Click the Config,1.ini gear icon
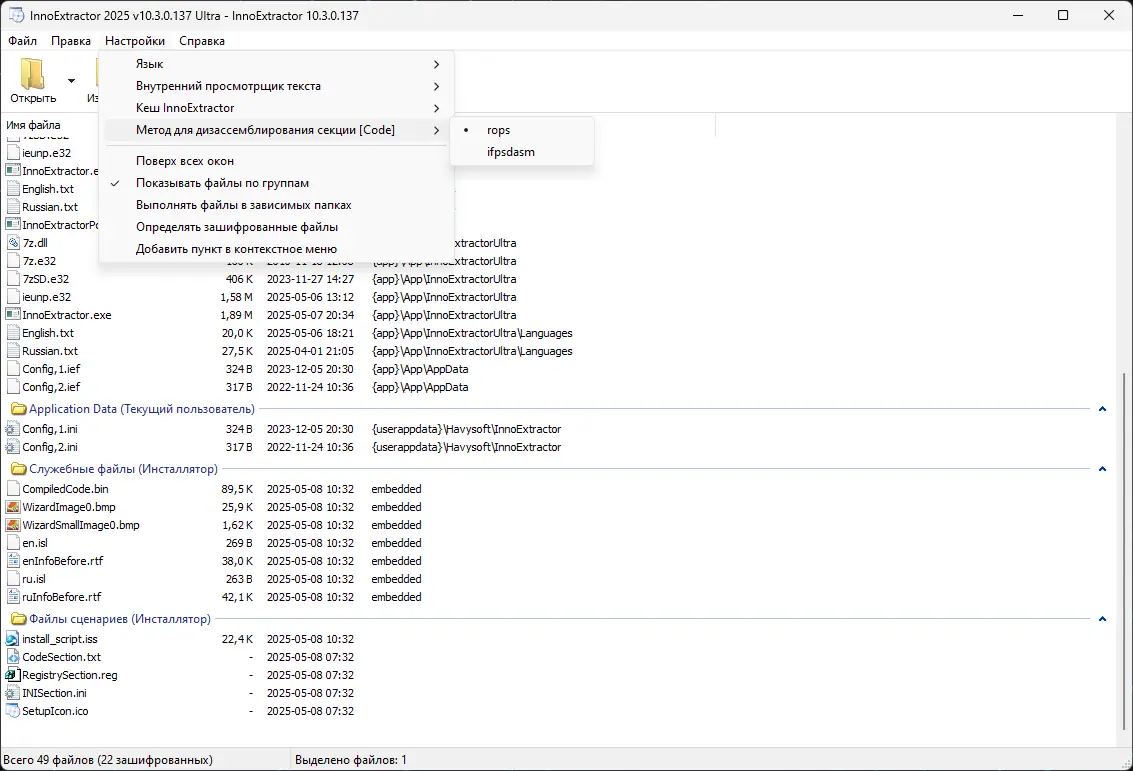 (12, 429)
